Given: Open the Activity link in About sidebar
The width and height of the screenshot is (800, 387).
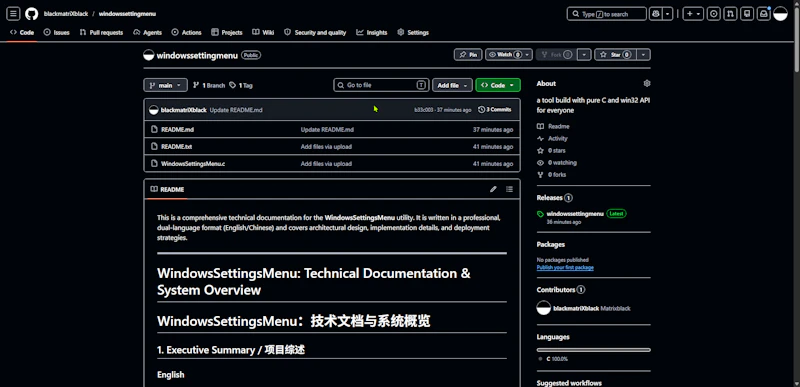Looking at the screenshot, I should tap(552, 139).
